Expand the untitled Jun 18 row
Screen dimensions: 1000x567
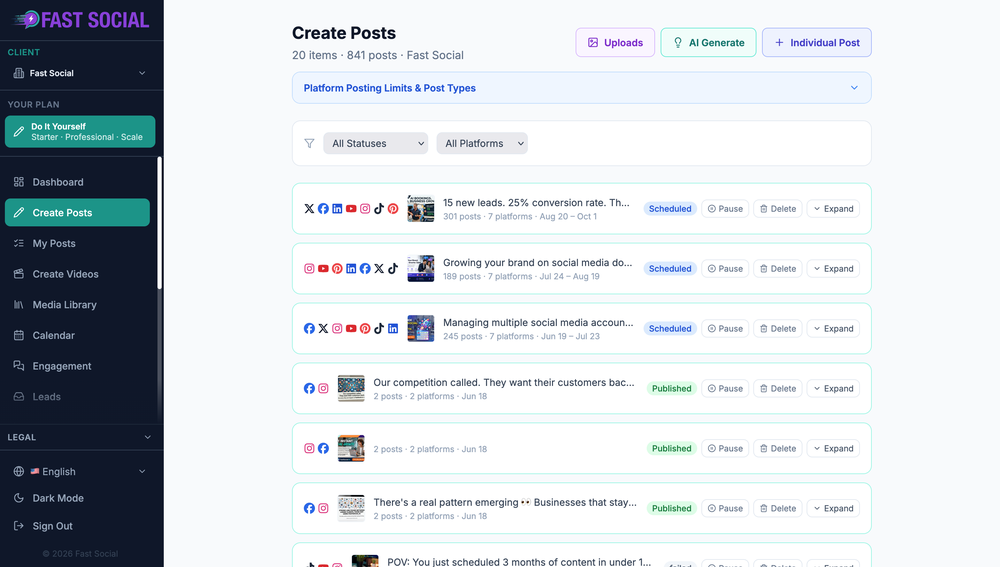(x=834, y=448)
